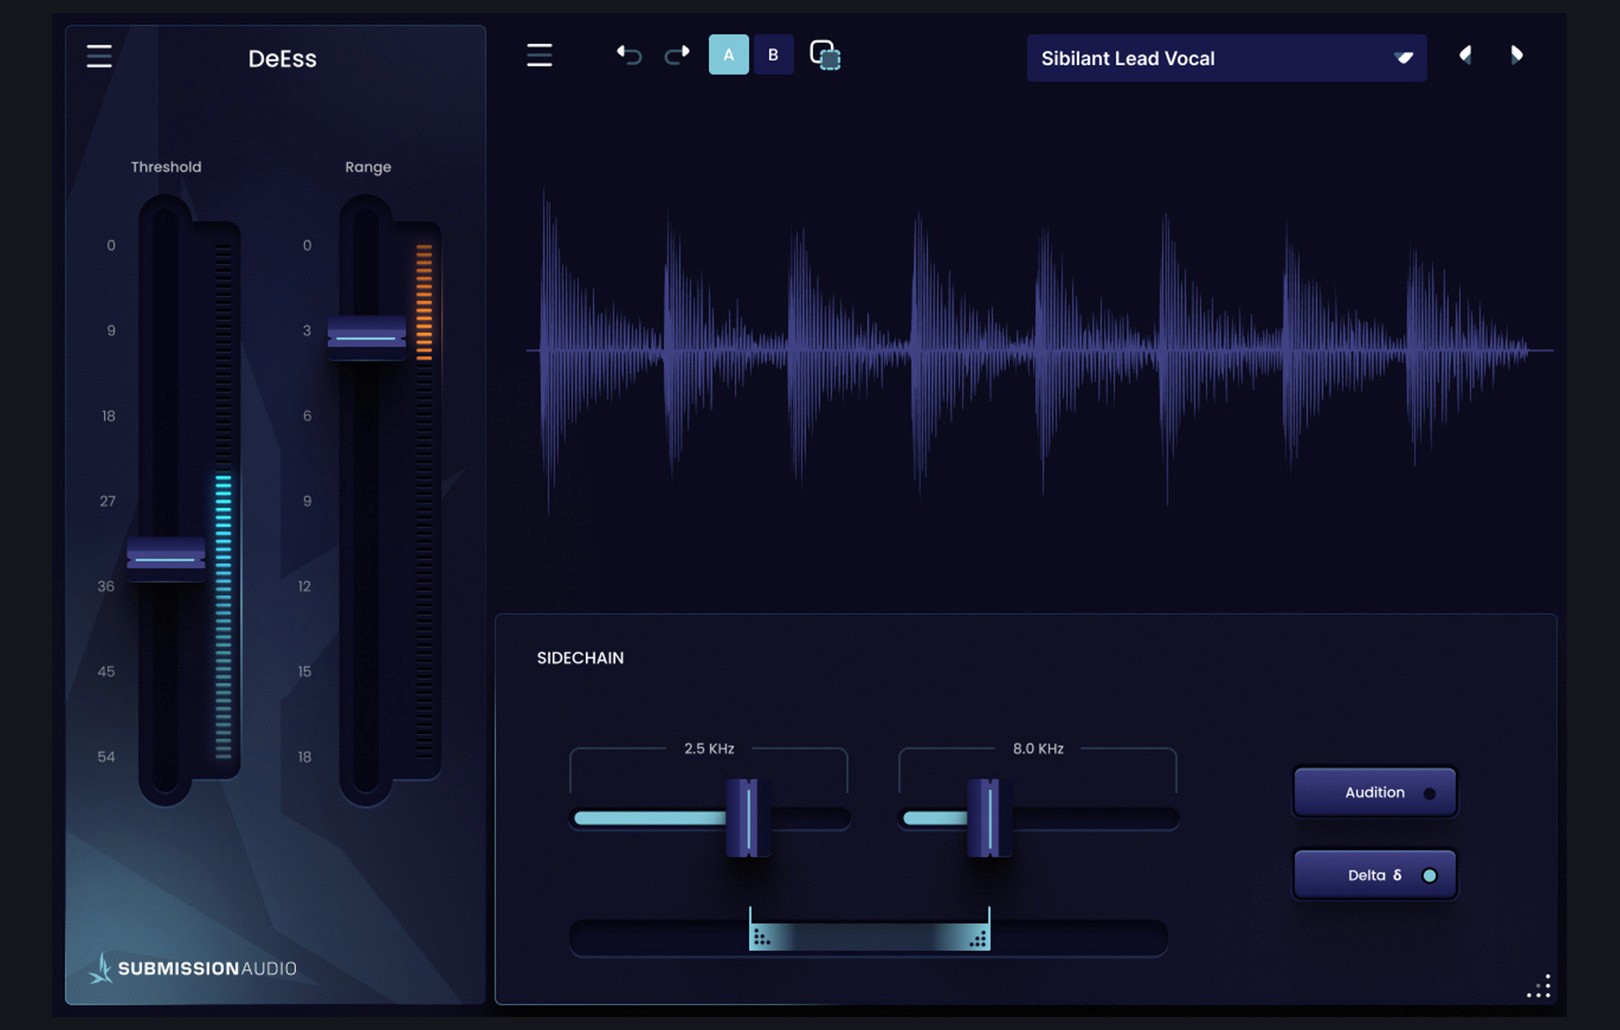
Task: Undo the last change
Action: (628, 56)
